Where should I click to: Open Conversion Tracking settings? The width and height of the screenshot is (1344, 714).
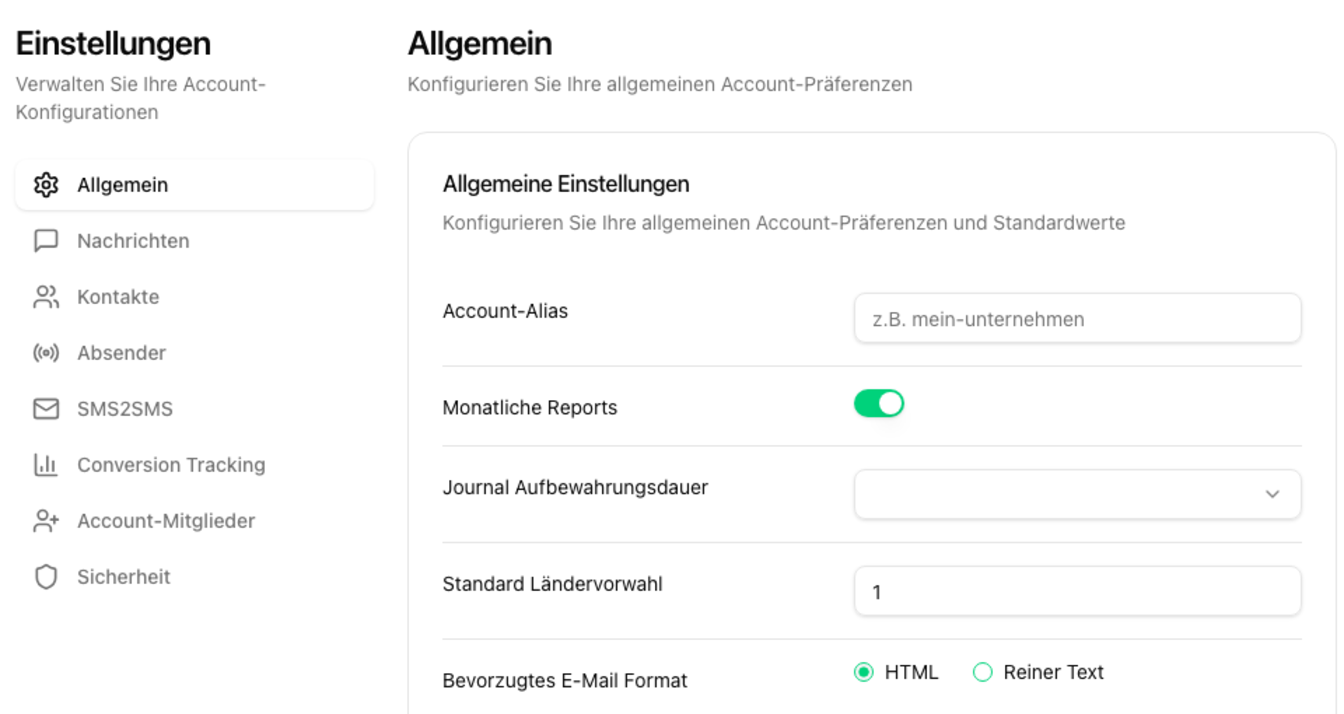point(171,465)
